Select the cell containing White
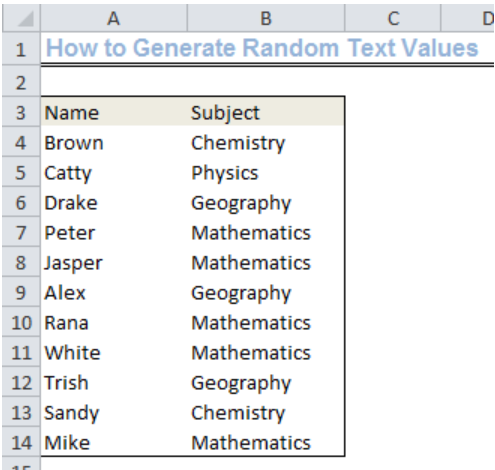Screen dimensions: 495x470 pos(114,352)
